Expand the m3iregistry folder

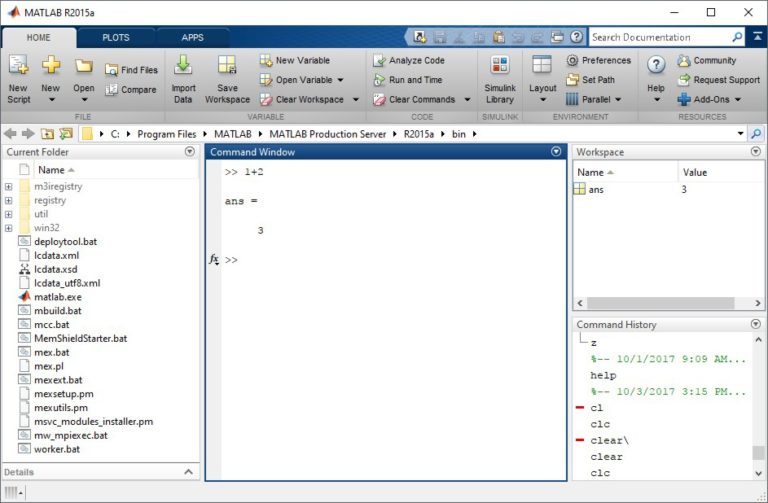pos(9,186)
